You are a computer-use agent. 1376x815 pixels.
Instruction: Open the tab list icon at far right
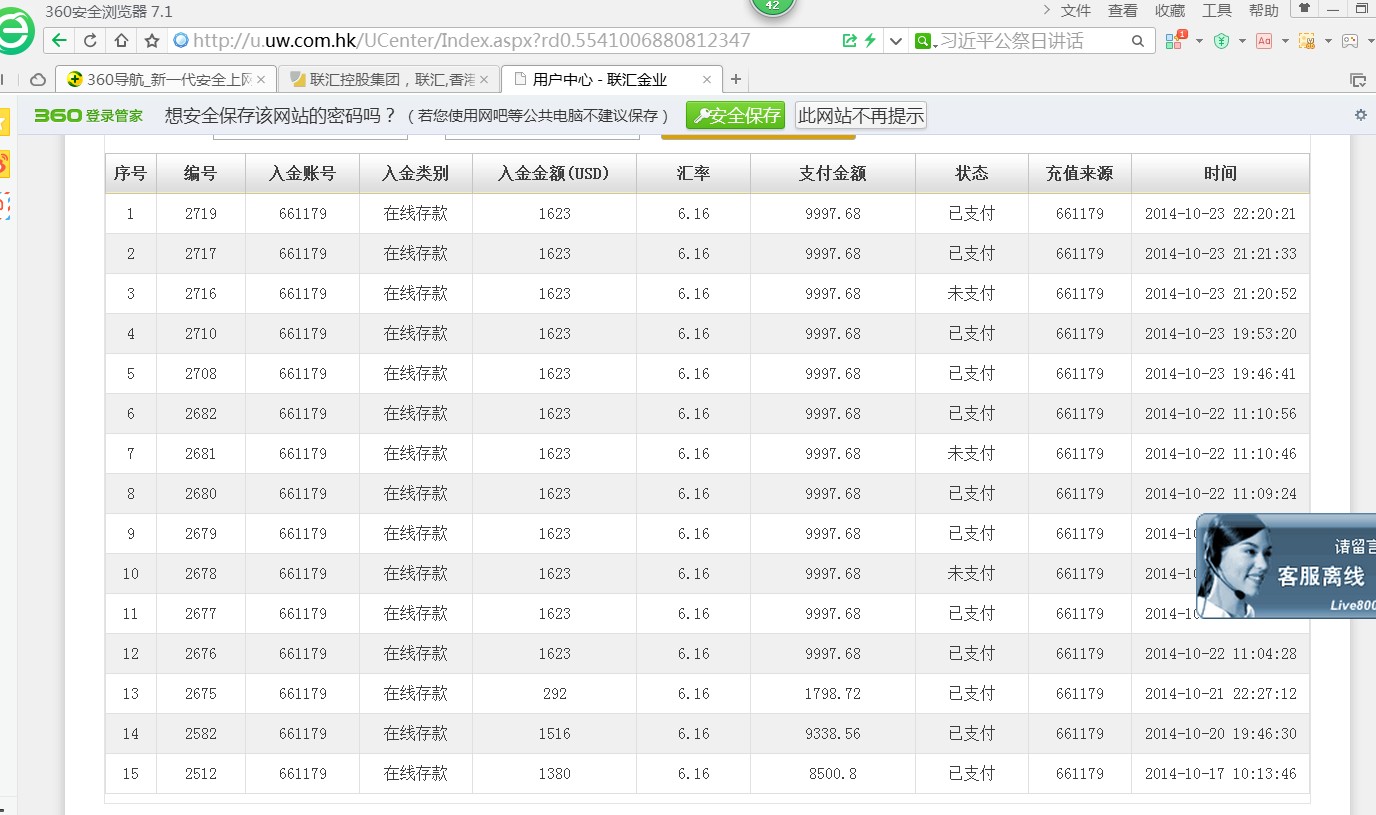coord(1358,80)
